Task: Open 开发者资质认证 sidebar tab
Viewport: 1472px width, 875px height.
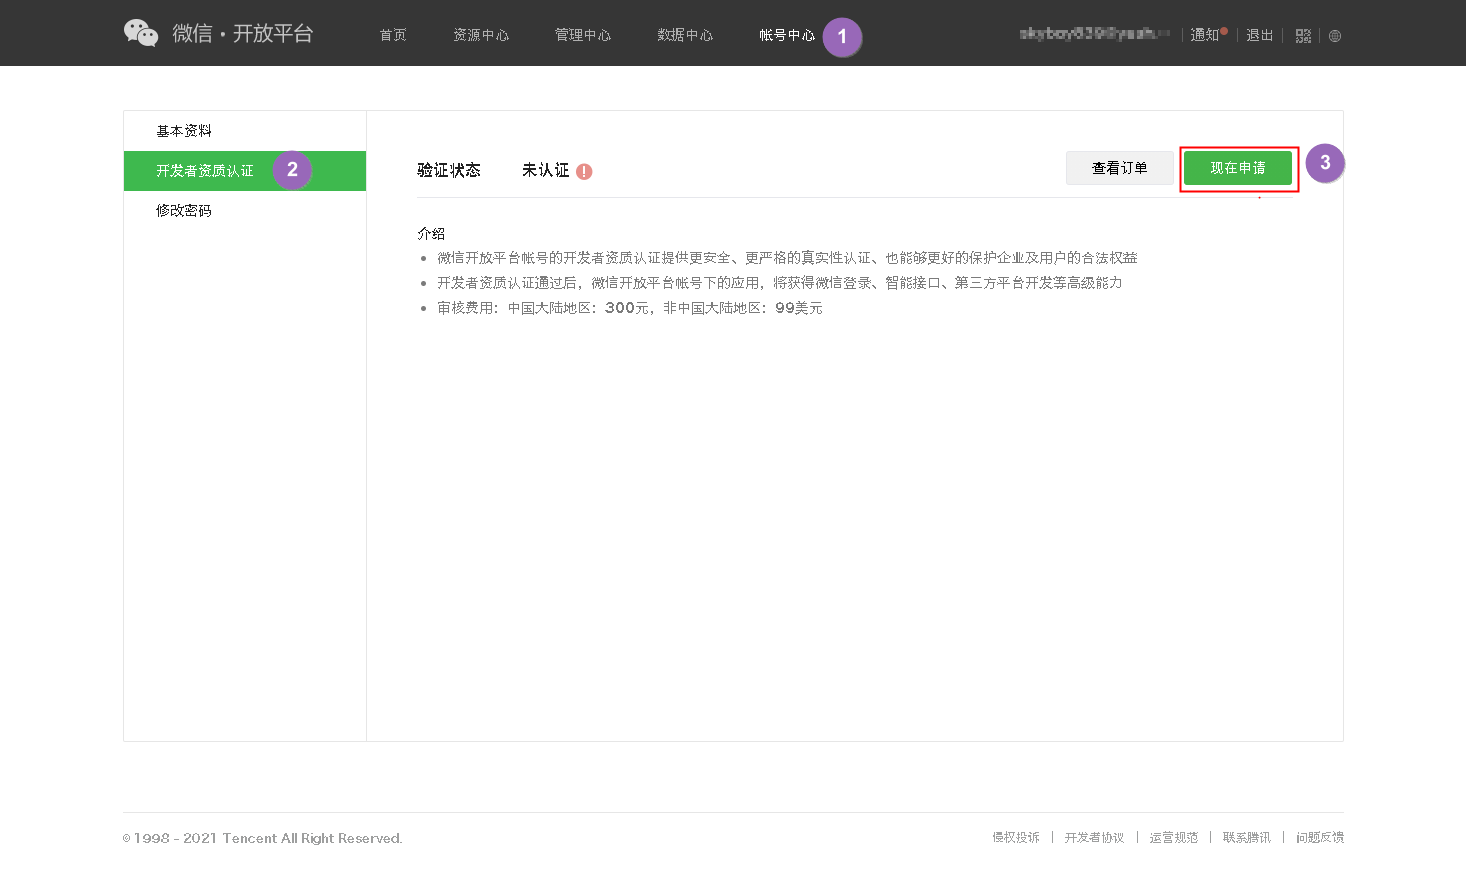Action: click(x=205, y=171)
